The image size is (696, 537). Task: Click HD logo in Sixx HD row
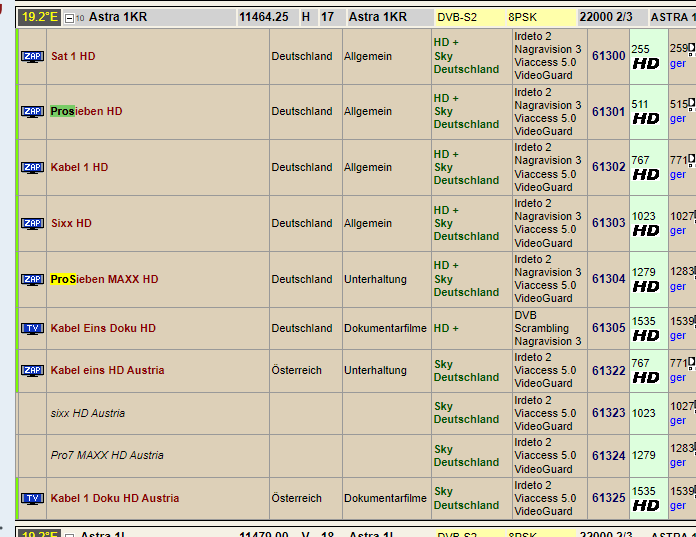pos(646,230)
